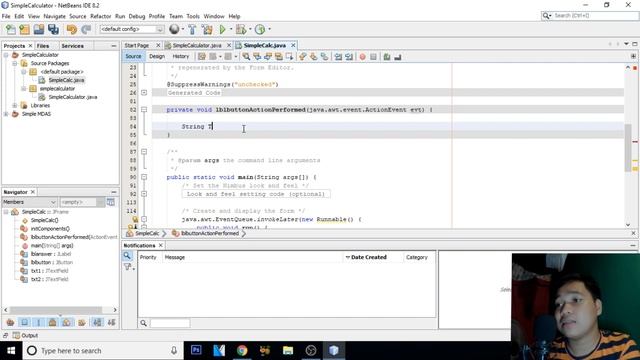Image resolution: width=640 pixels, height=360 pixels.
Task: Click the Build Project hammer icon
Action: click(x=192, y=29)
